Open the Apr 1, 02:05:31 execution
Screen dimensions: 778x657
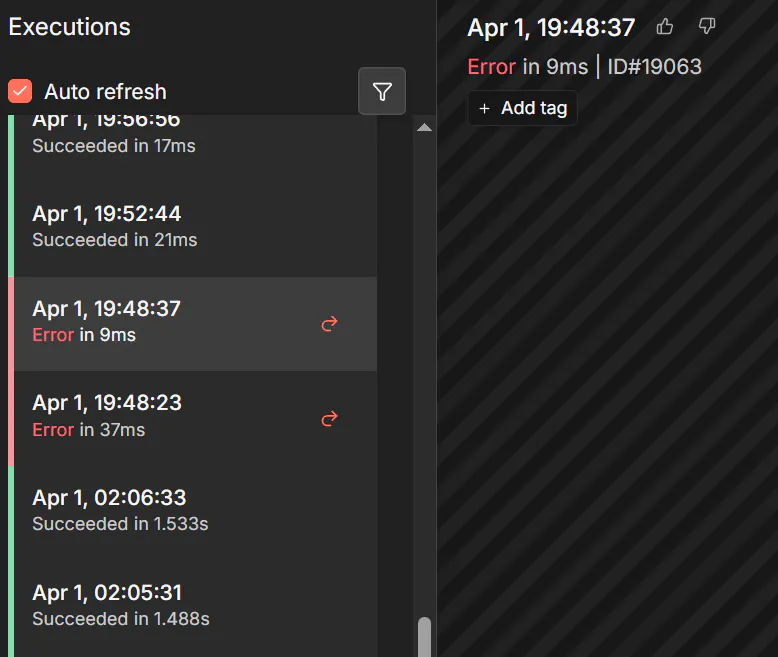[150, 605]
